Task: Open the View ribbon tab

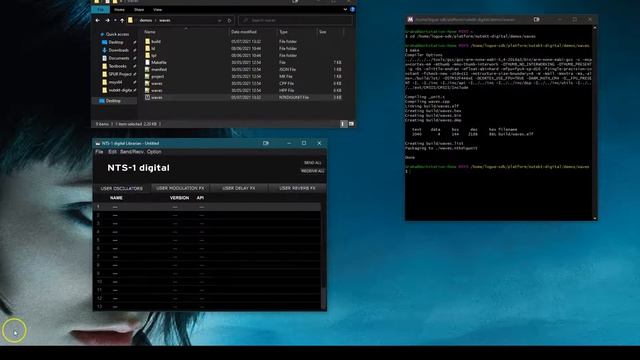Action: pos(157,9)
